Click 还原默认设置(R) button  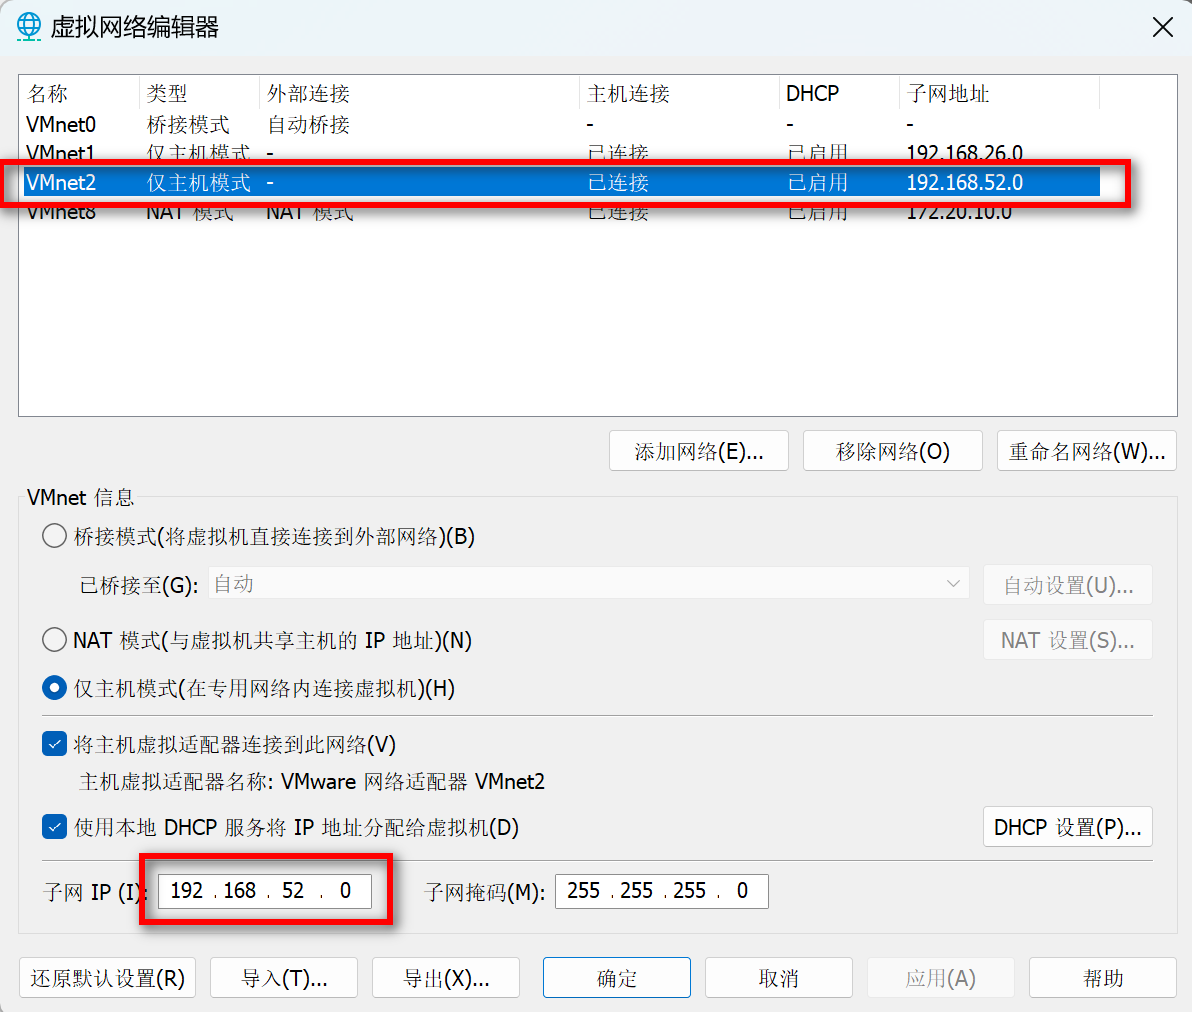point(108,978)
